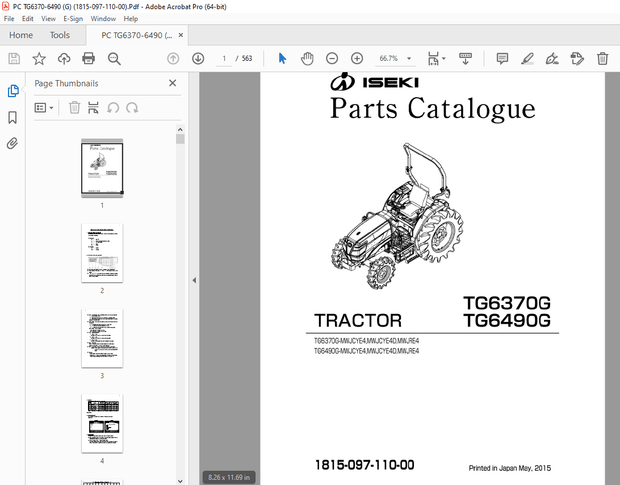Click the Printed in Japan May, 2015 text
Image resolution: width=620 pixels, height=485 pixels.
tap(510, 468)
